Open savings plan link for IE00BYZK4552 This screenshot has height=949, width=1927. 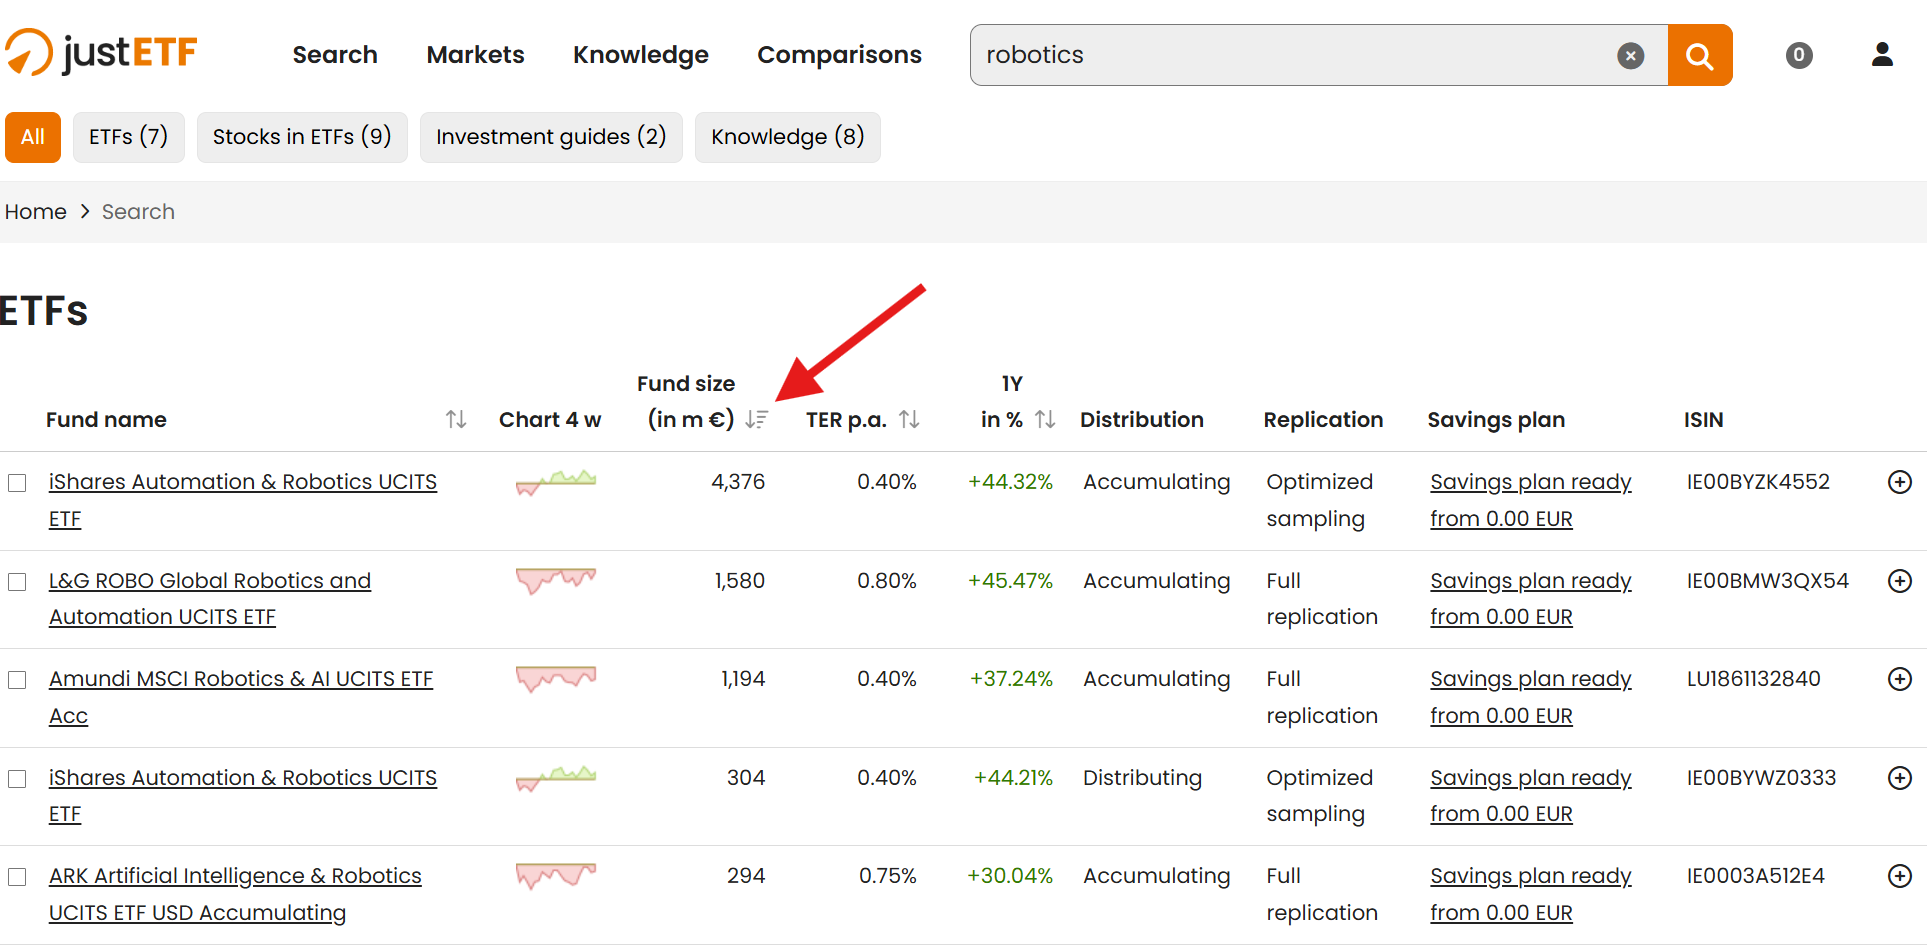click(1530, 500)
